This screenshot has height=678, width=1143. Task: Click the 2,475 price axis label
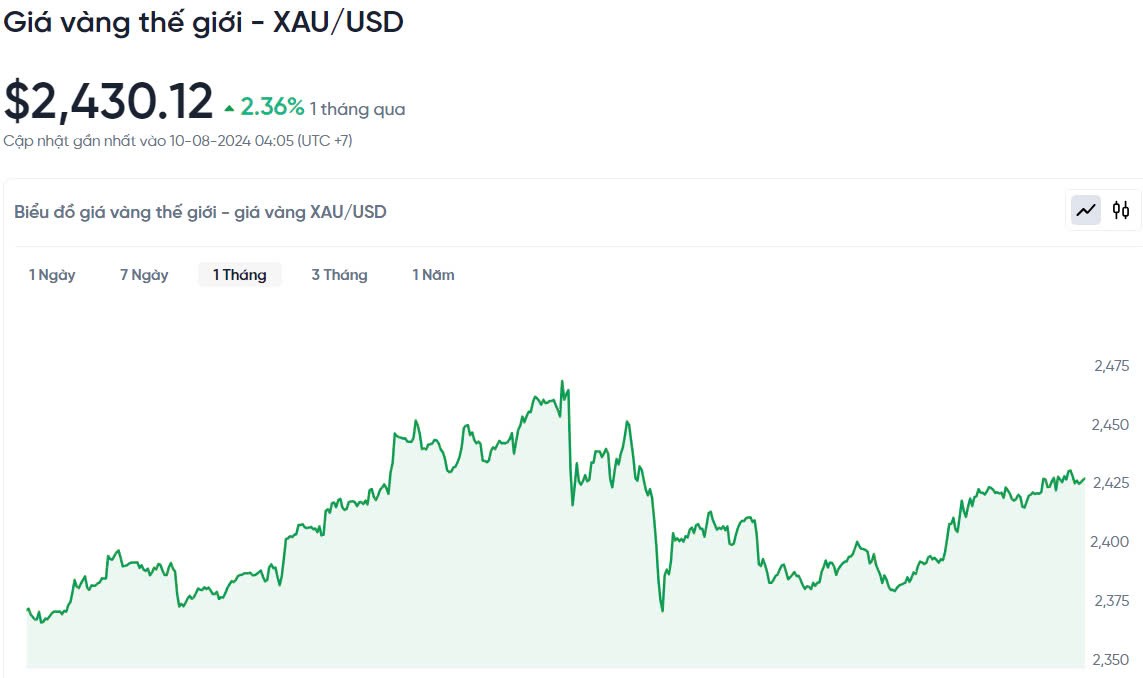click(x=1111, y=366)
